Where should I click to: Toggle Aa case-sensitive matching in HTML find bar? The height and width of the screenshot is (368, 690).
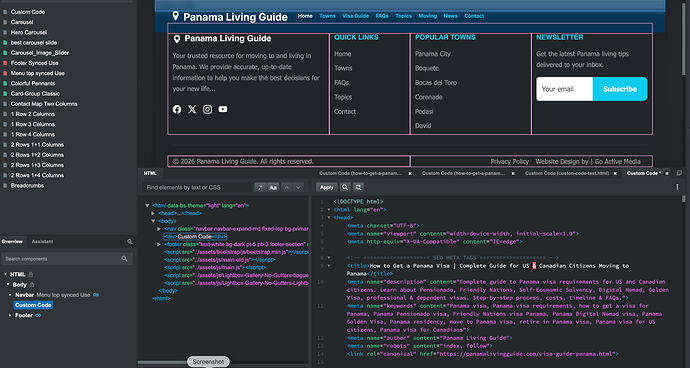(273, 188)
